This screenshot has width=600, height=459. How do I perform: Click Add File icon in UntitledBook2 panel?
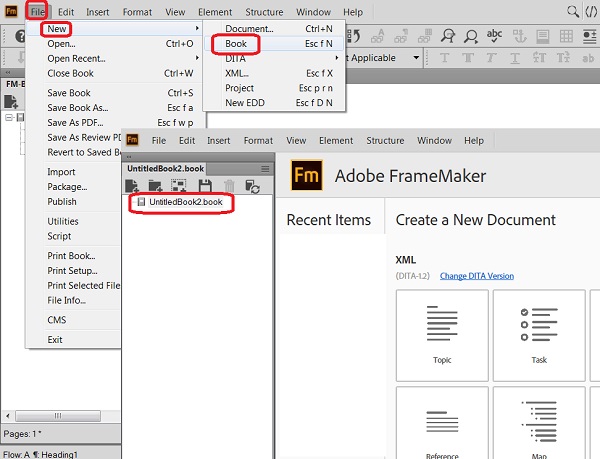click(x=132, y=186)
